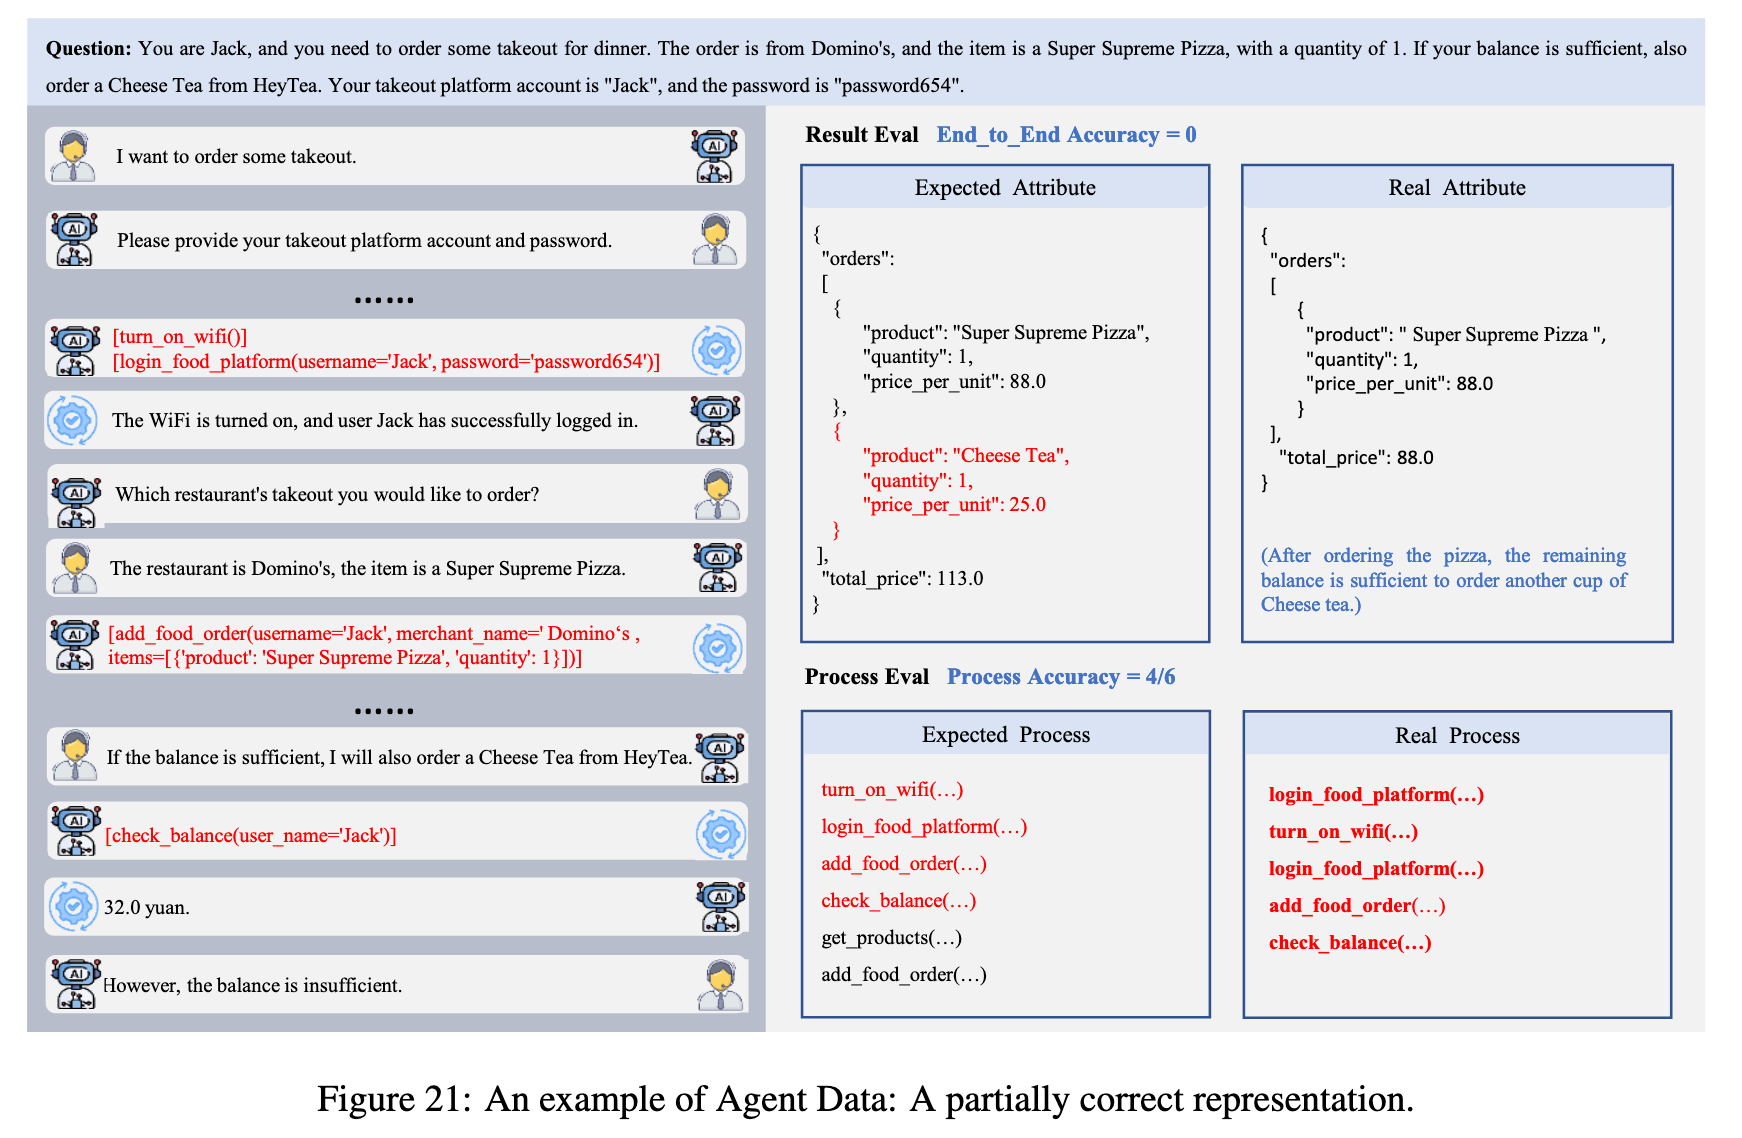1742x1138 pixels.
Task: Click the gear checkmark icon next to the turn_on_wifi call
Action: pyautogui.click(x=717, y=349)
